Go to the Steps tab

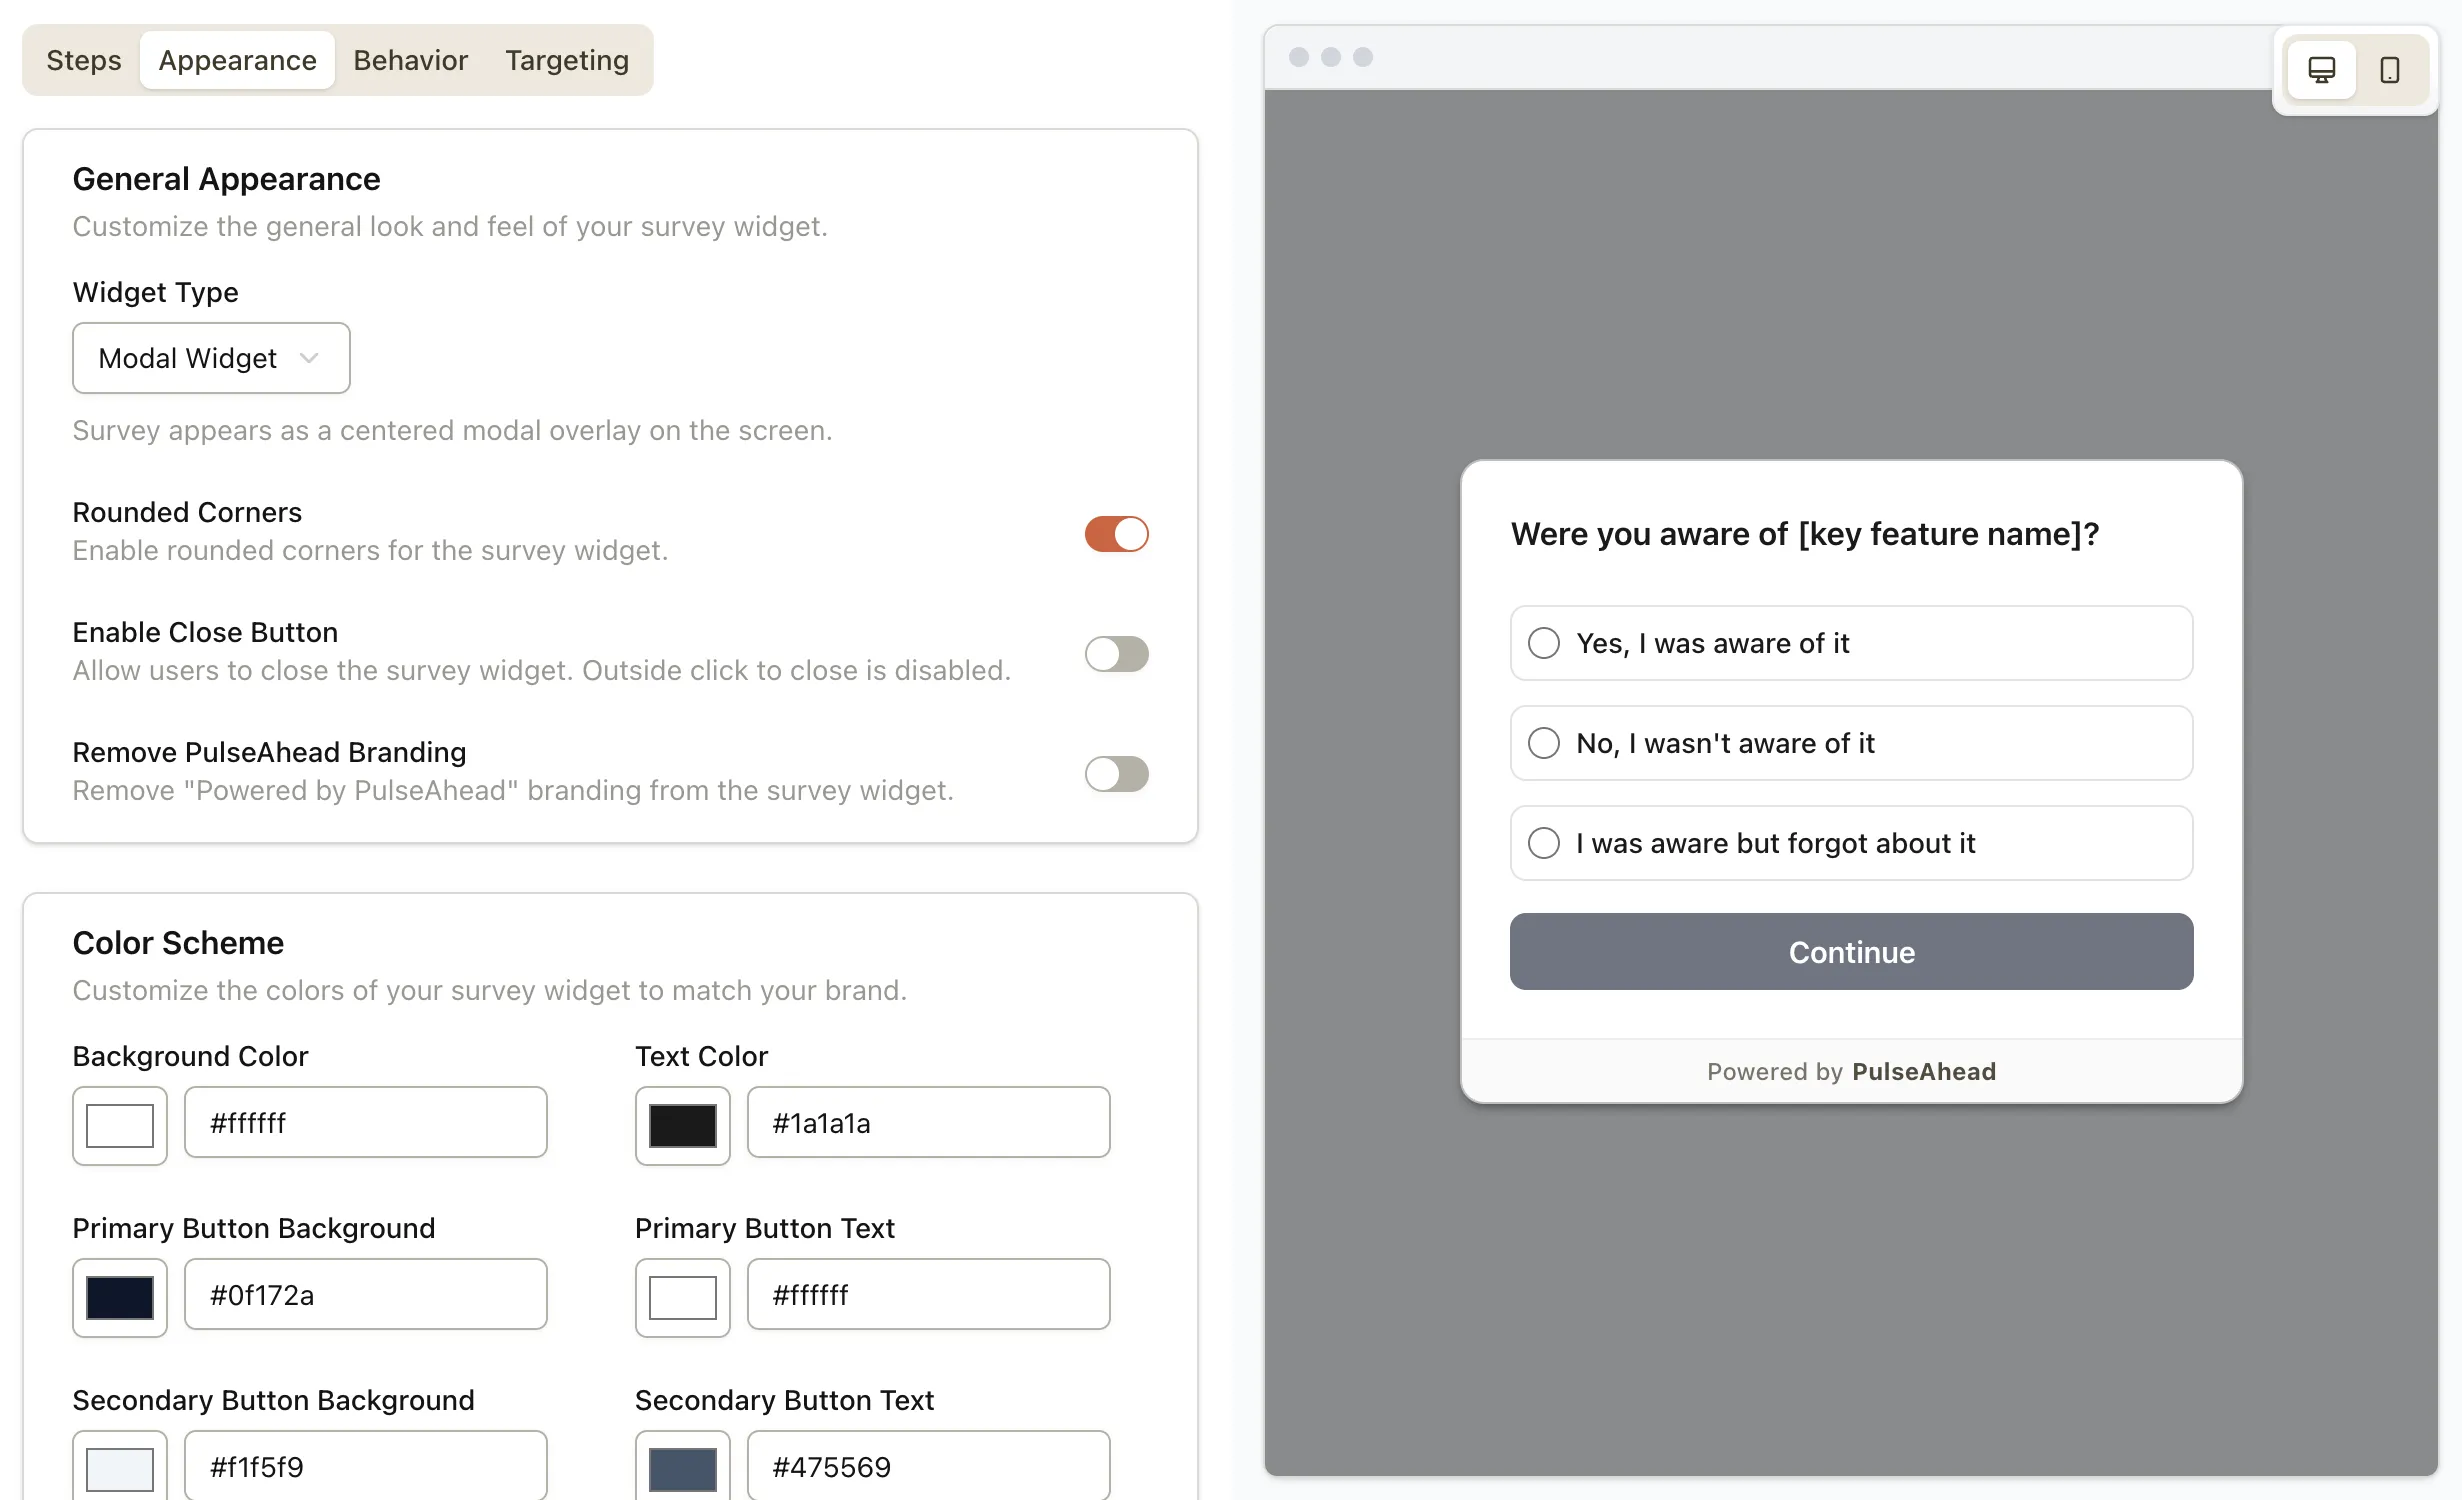pyautogui.click(x=83, y=60)
